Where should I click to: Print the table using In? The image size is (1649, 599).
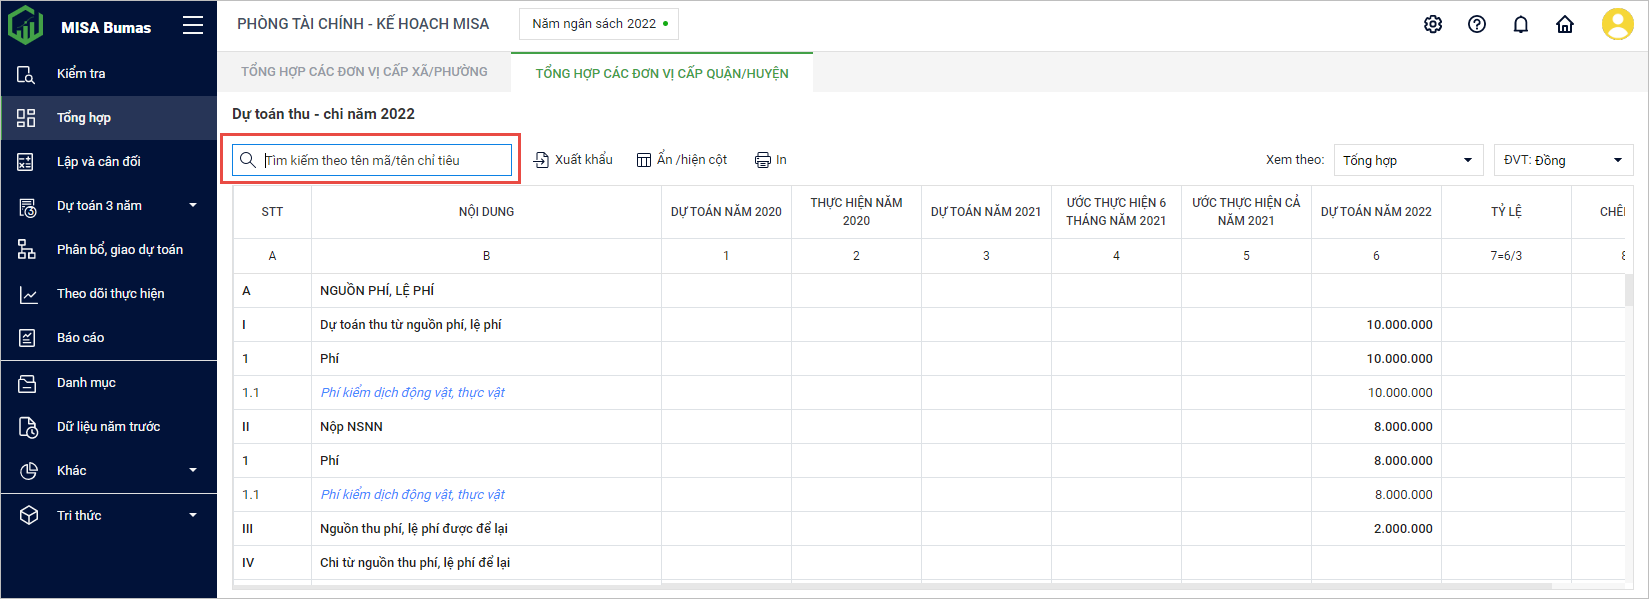pyautogui.click(x=771, y=160)
